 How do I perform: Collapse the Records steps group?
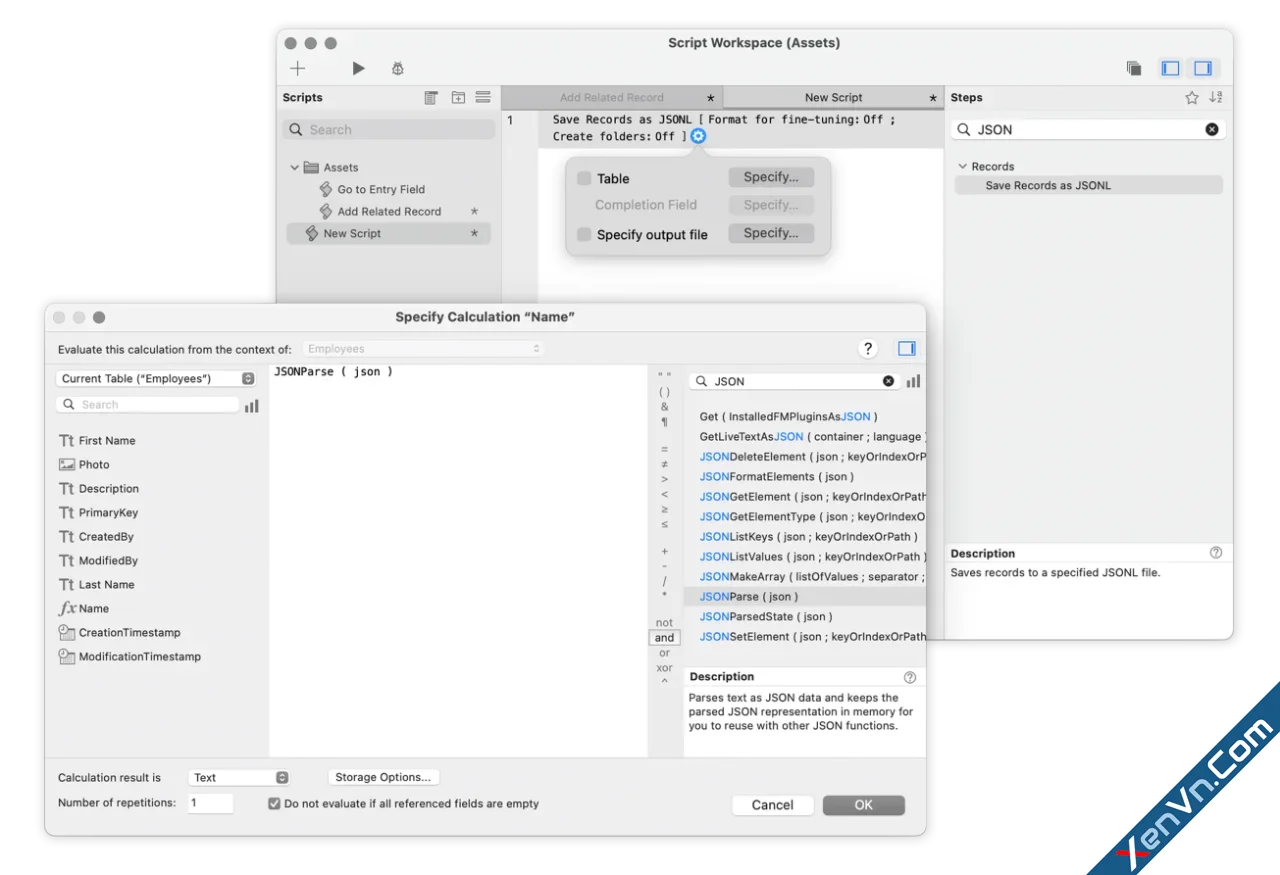(962, 166)
